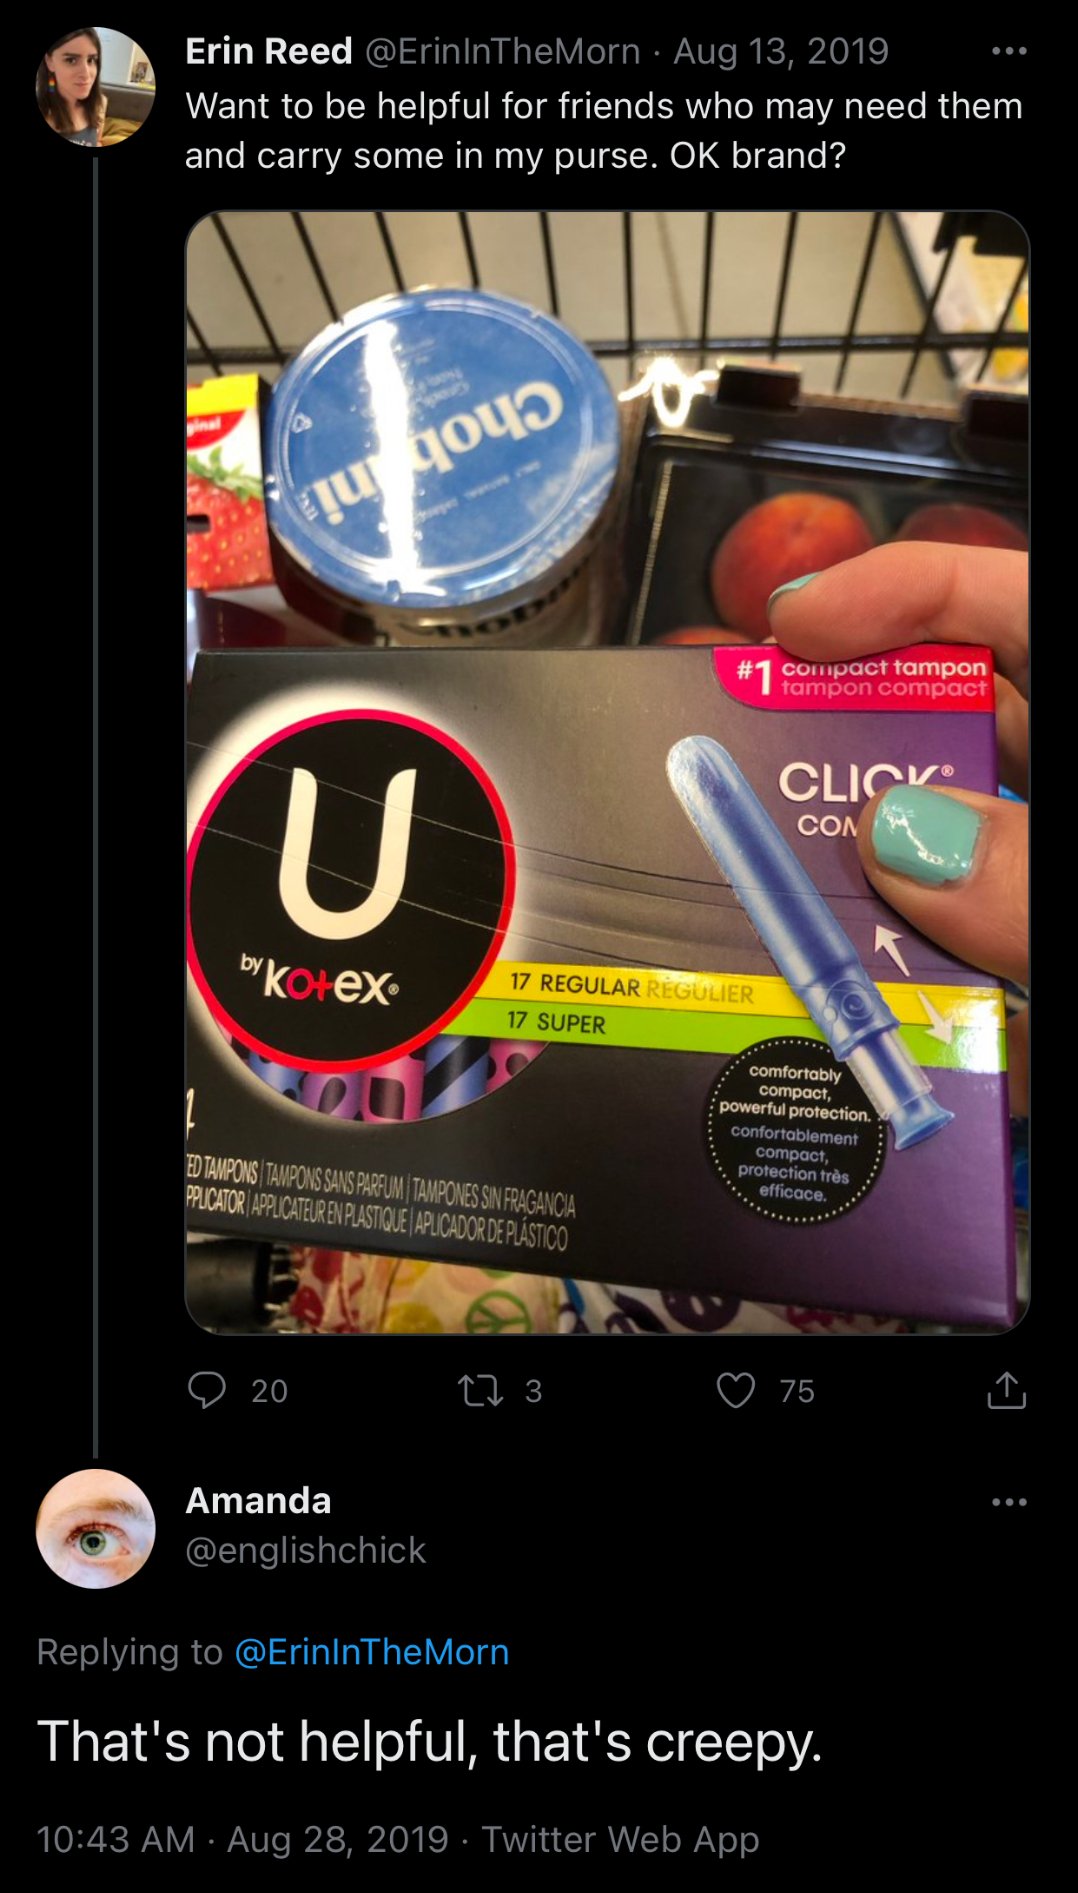The image size is (1078, 1893).
Task: Open Erin Reed tweet's three-dot menu
Action: pyautogui.click(x=1009, y=51)
